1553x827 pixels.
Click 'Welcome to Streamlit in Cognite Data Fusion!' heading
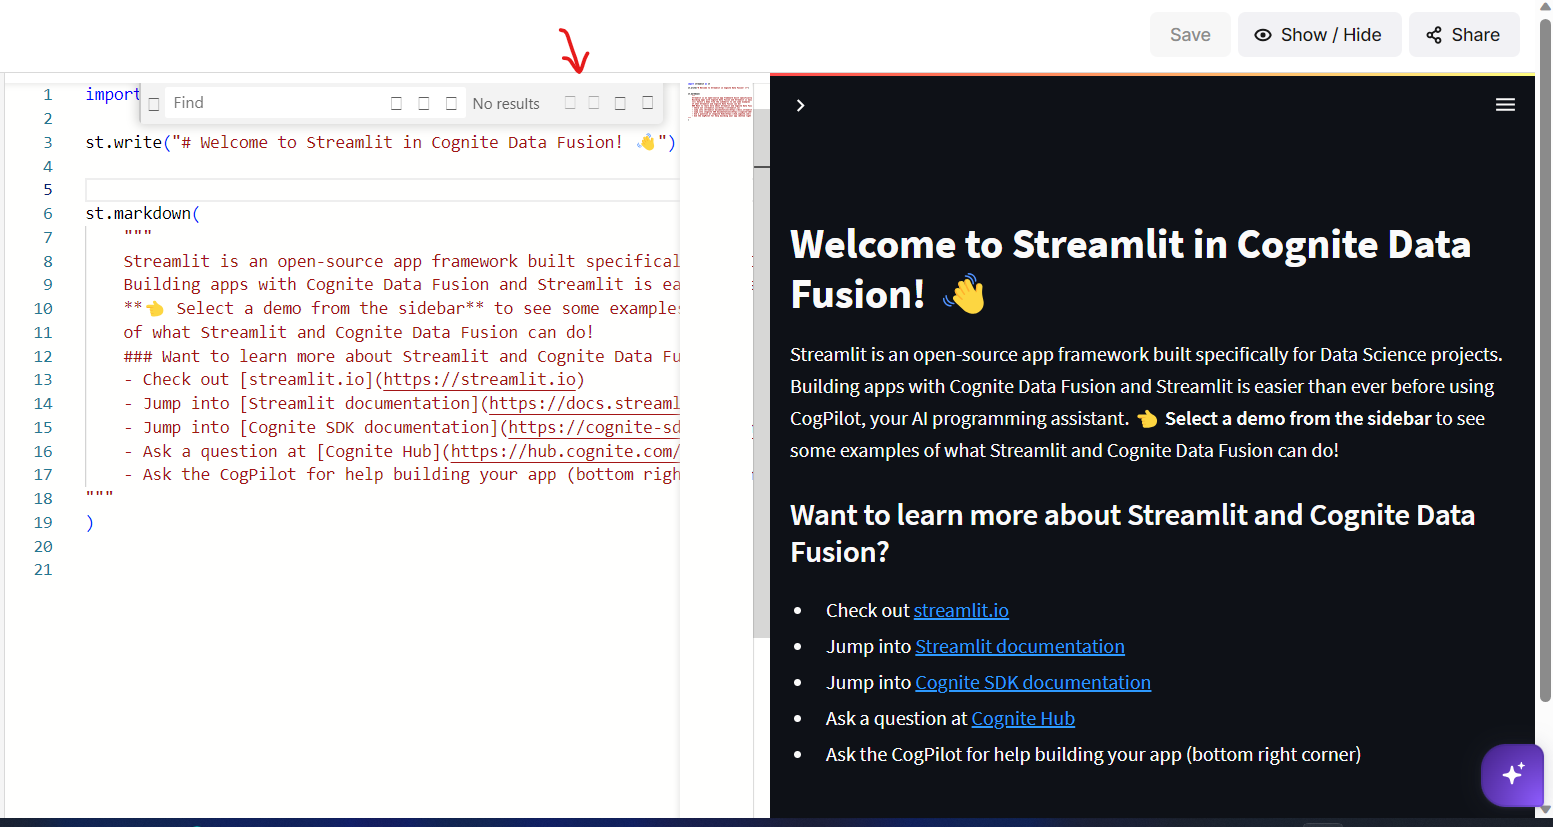[1130, 269]
